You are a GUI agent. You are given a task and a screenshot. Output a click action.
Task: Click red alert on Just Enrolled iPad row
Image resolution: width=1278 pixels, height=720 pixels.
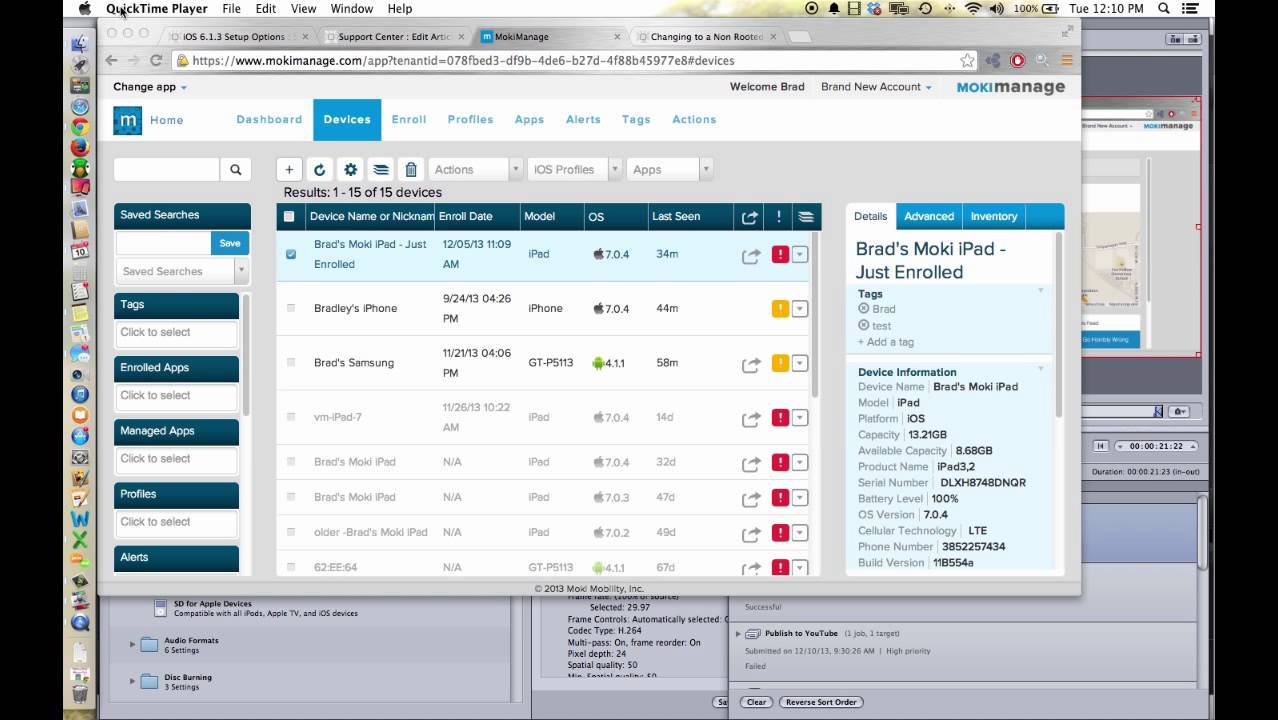click(x=780, y=255)
